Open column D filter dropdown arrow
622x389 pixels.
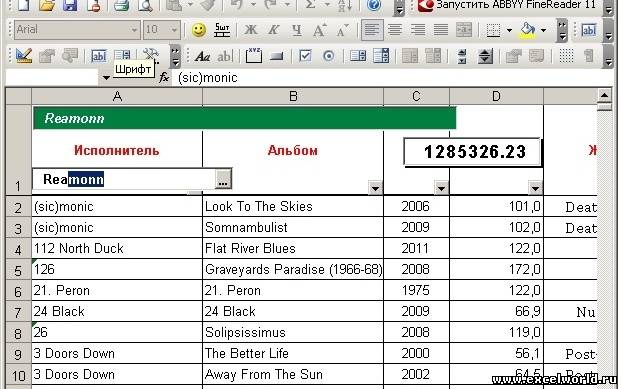(x=535, y=187)
